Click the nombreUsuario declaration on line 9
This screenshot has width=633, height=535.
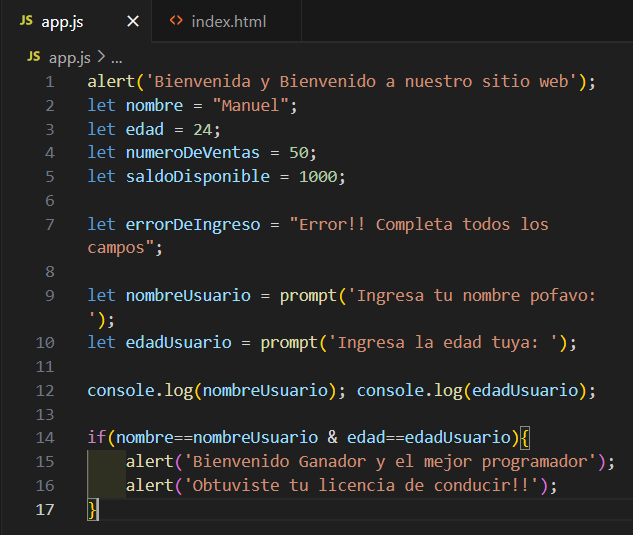(x=188, y=296)
